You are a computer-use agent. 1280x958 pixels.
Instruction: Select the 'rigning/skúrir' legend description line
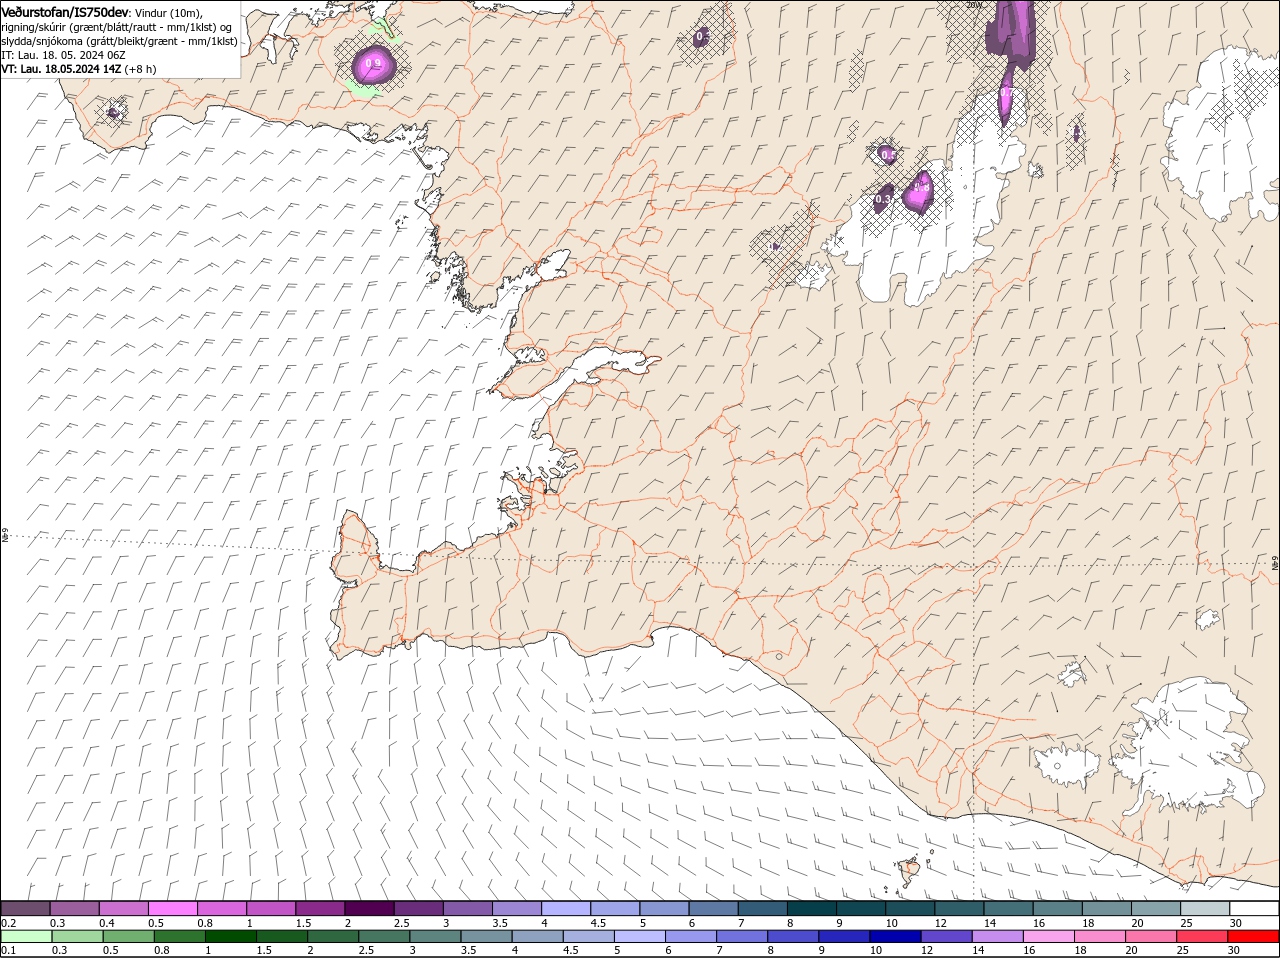pyautogui.click(x=116, y=27)
